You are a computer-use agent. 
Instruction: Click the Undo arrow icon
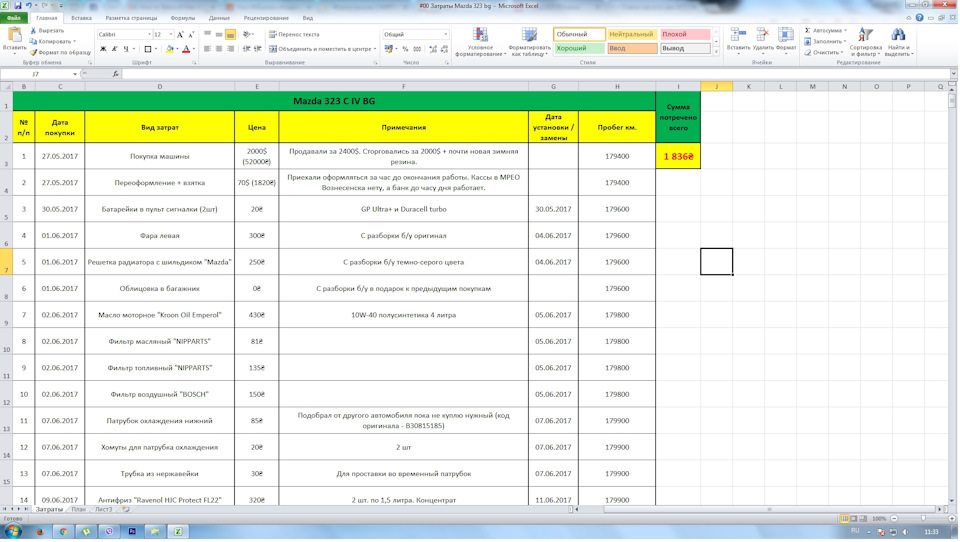click(28, 6)
